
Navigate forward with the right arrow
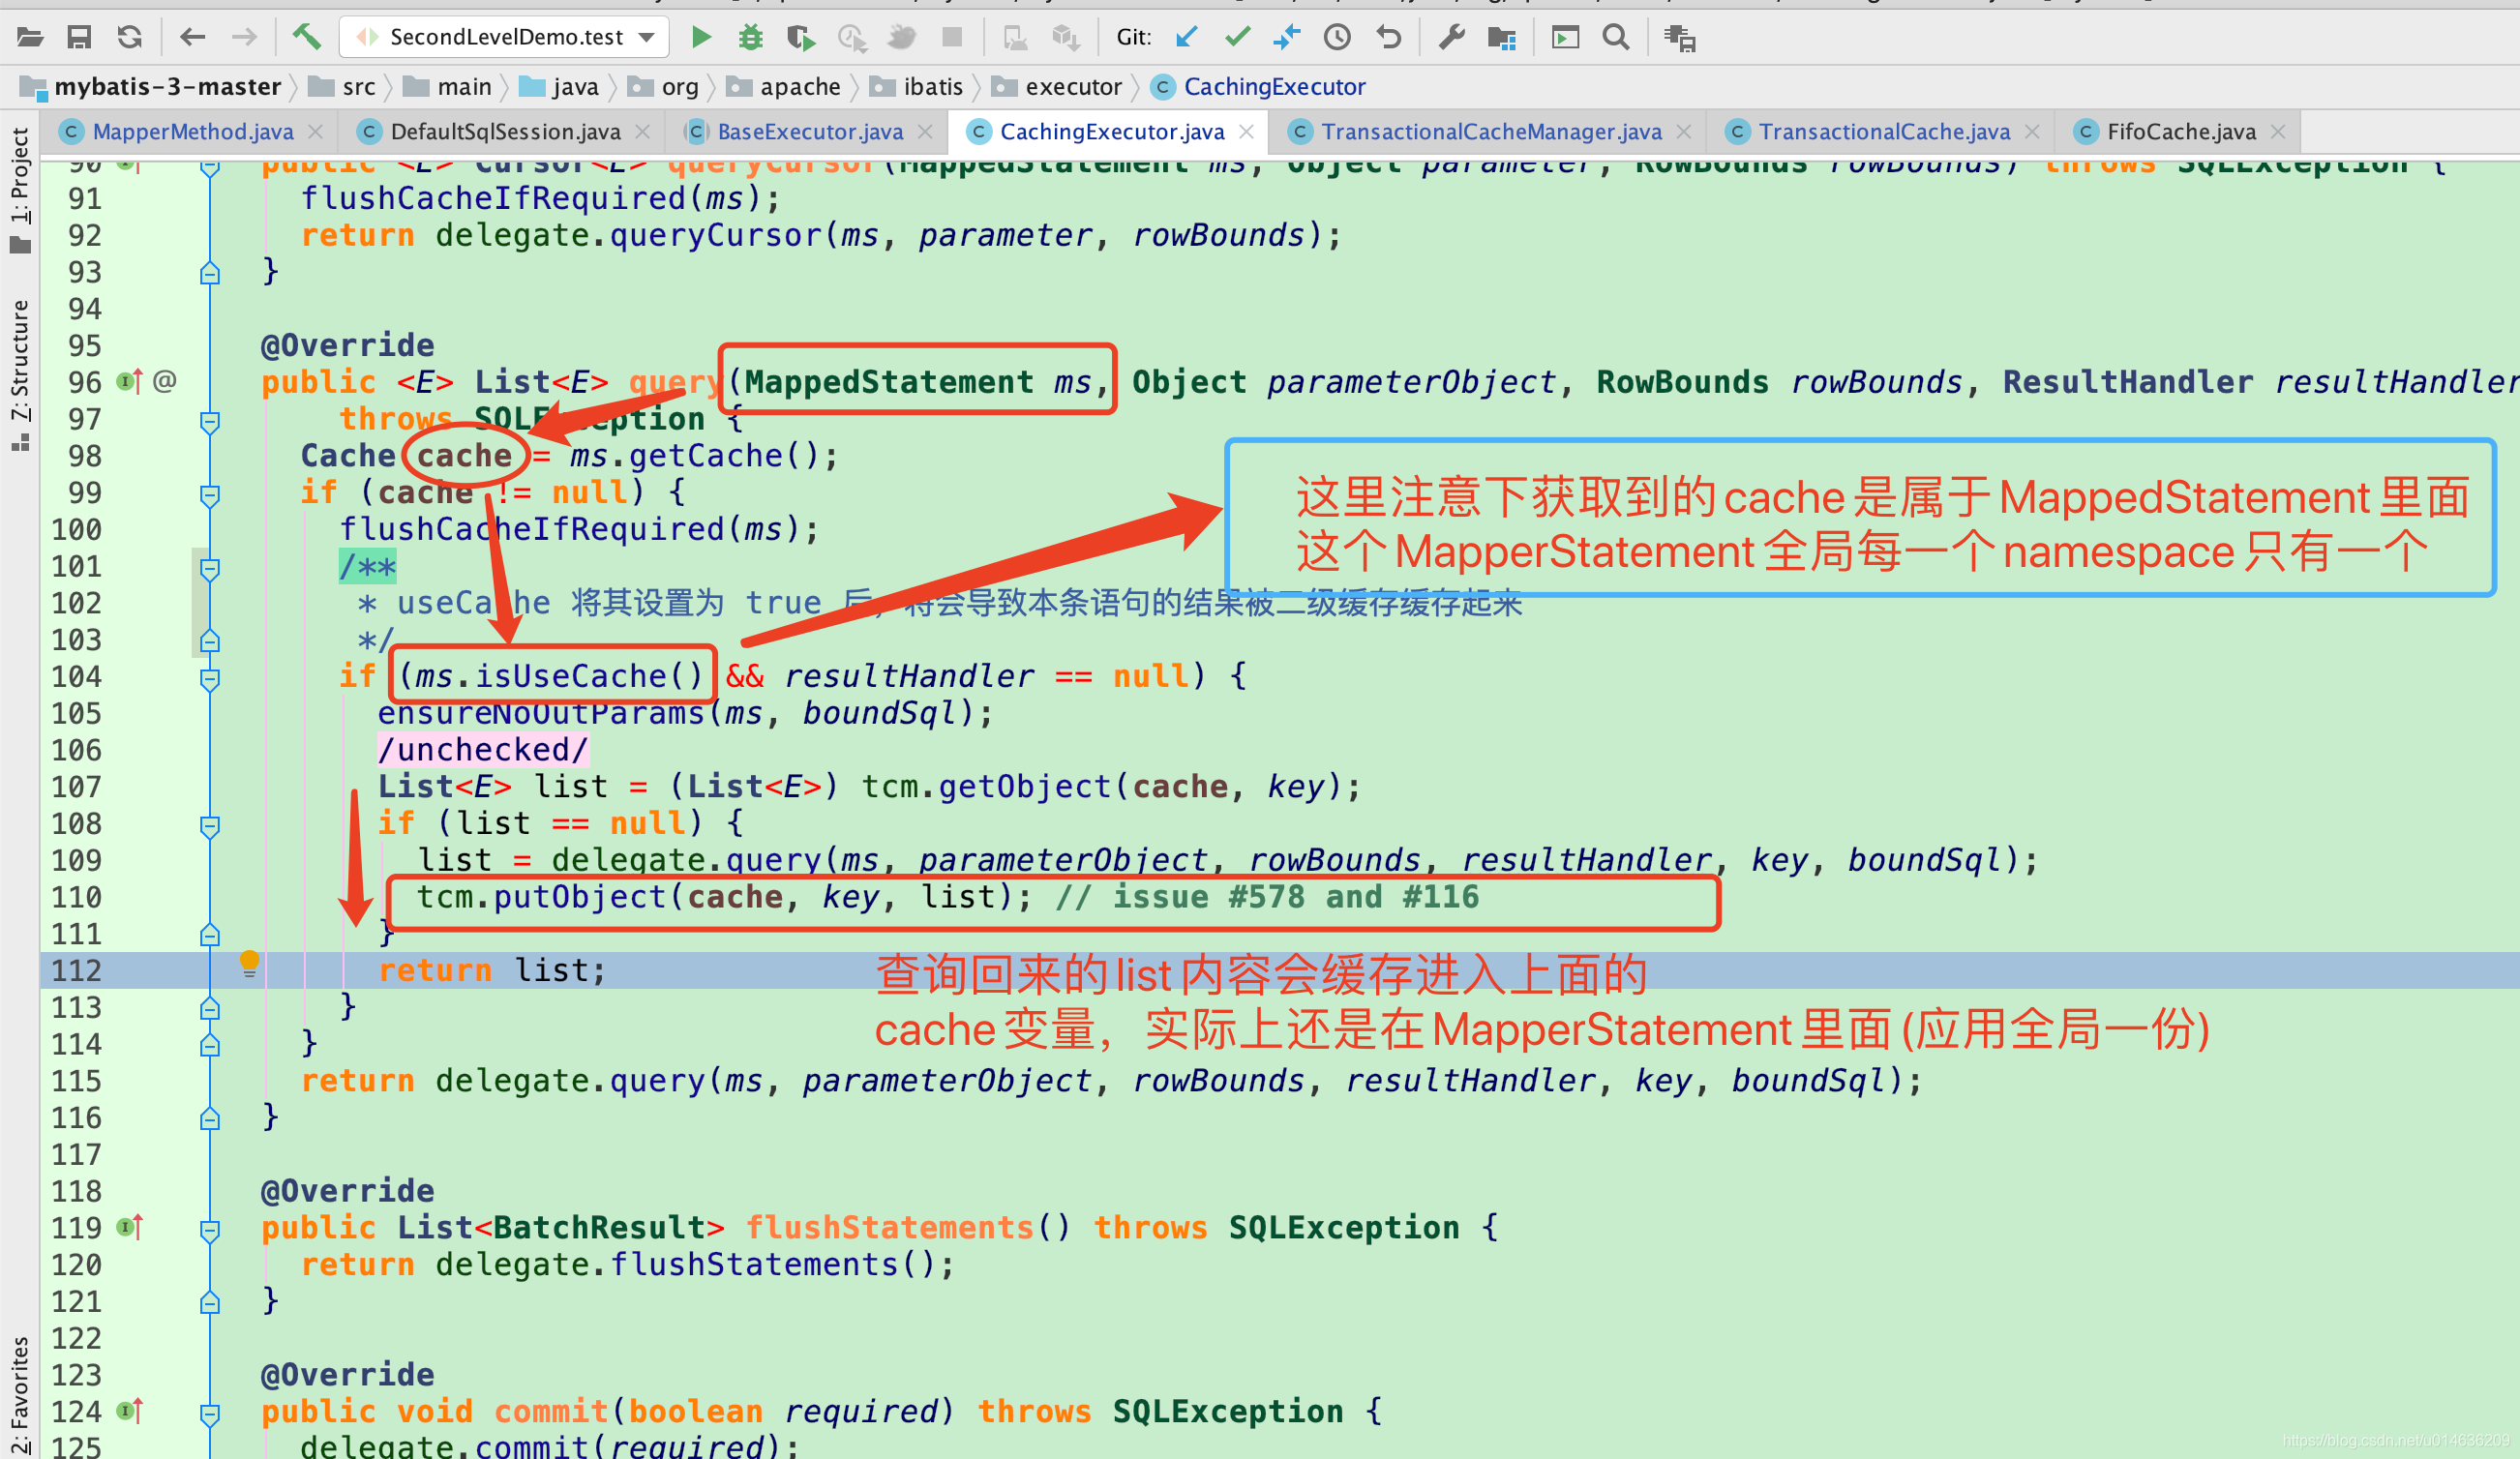coord(244,38)
